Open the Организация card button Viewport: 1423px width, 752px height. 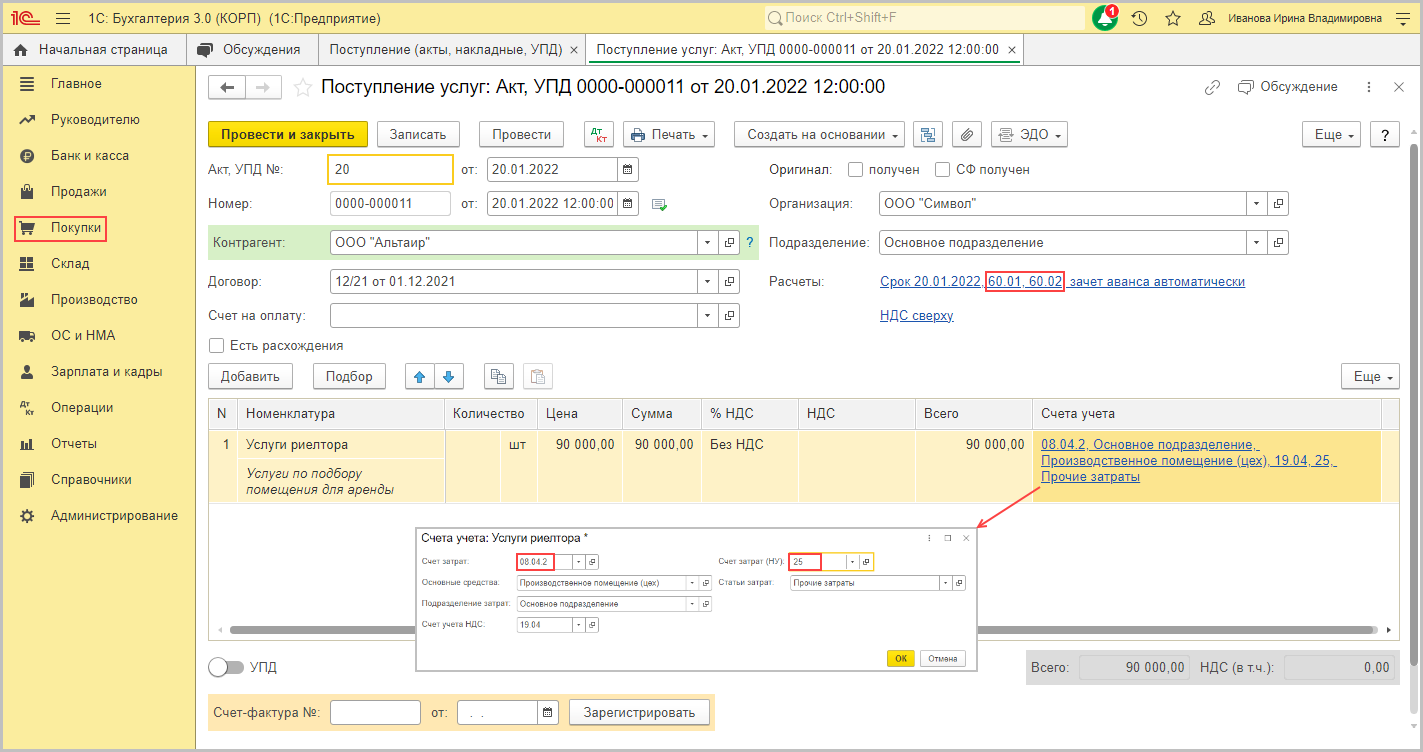[x=1279, y=204]
